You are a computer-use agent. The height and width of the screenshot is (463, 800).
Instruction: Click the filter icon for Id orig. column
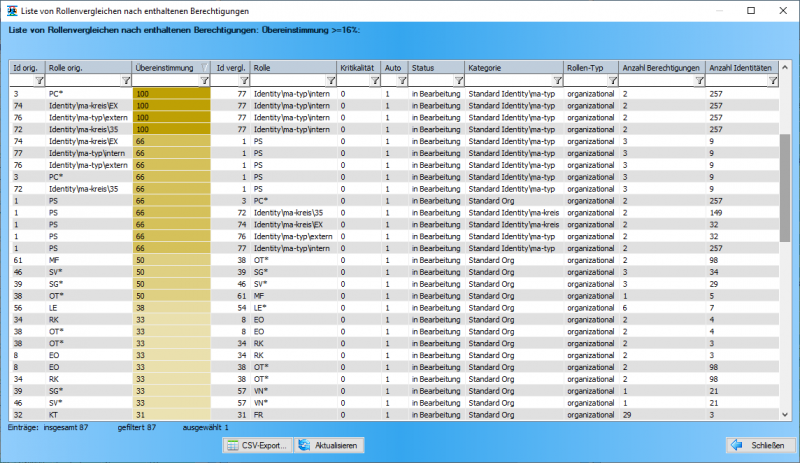pos(38,81)
